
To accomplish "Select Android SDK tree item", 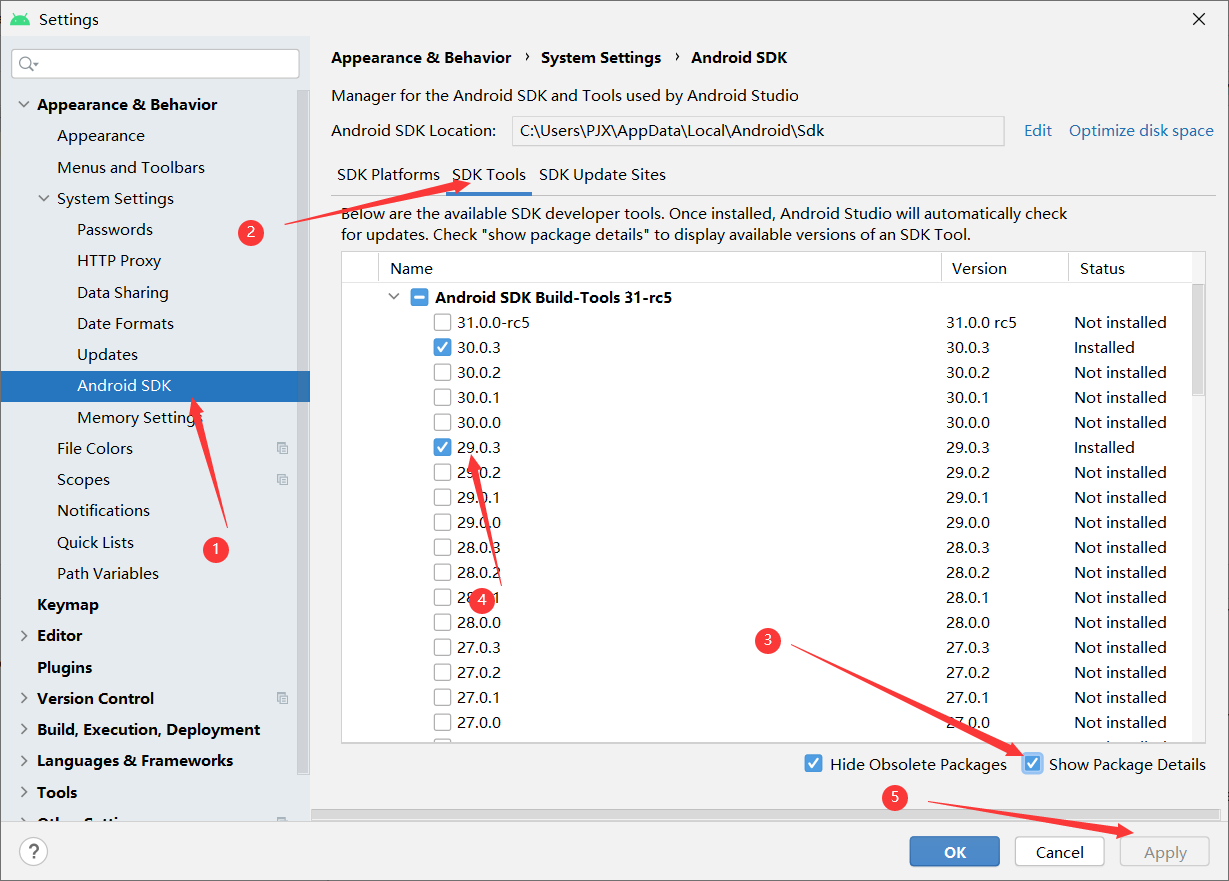I will coord(155,386).
